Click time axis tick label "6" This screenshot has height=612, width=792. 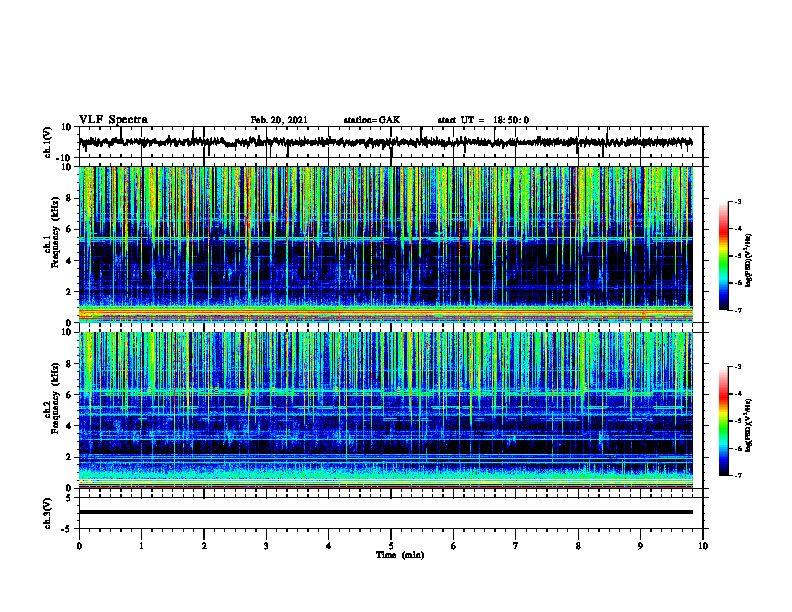[454, 546]
